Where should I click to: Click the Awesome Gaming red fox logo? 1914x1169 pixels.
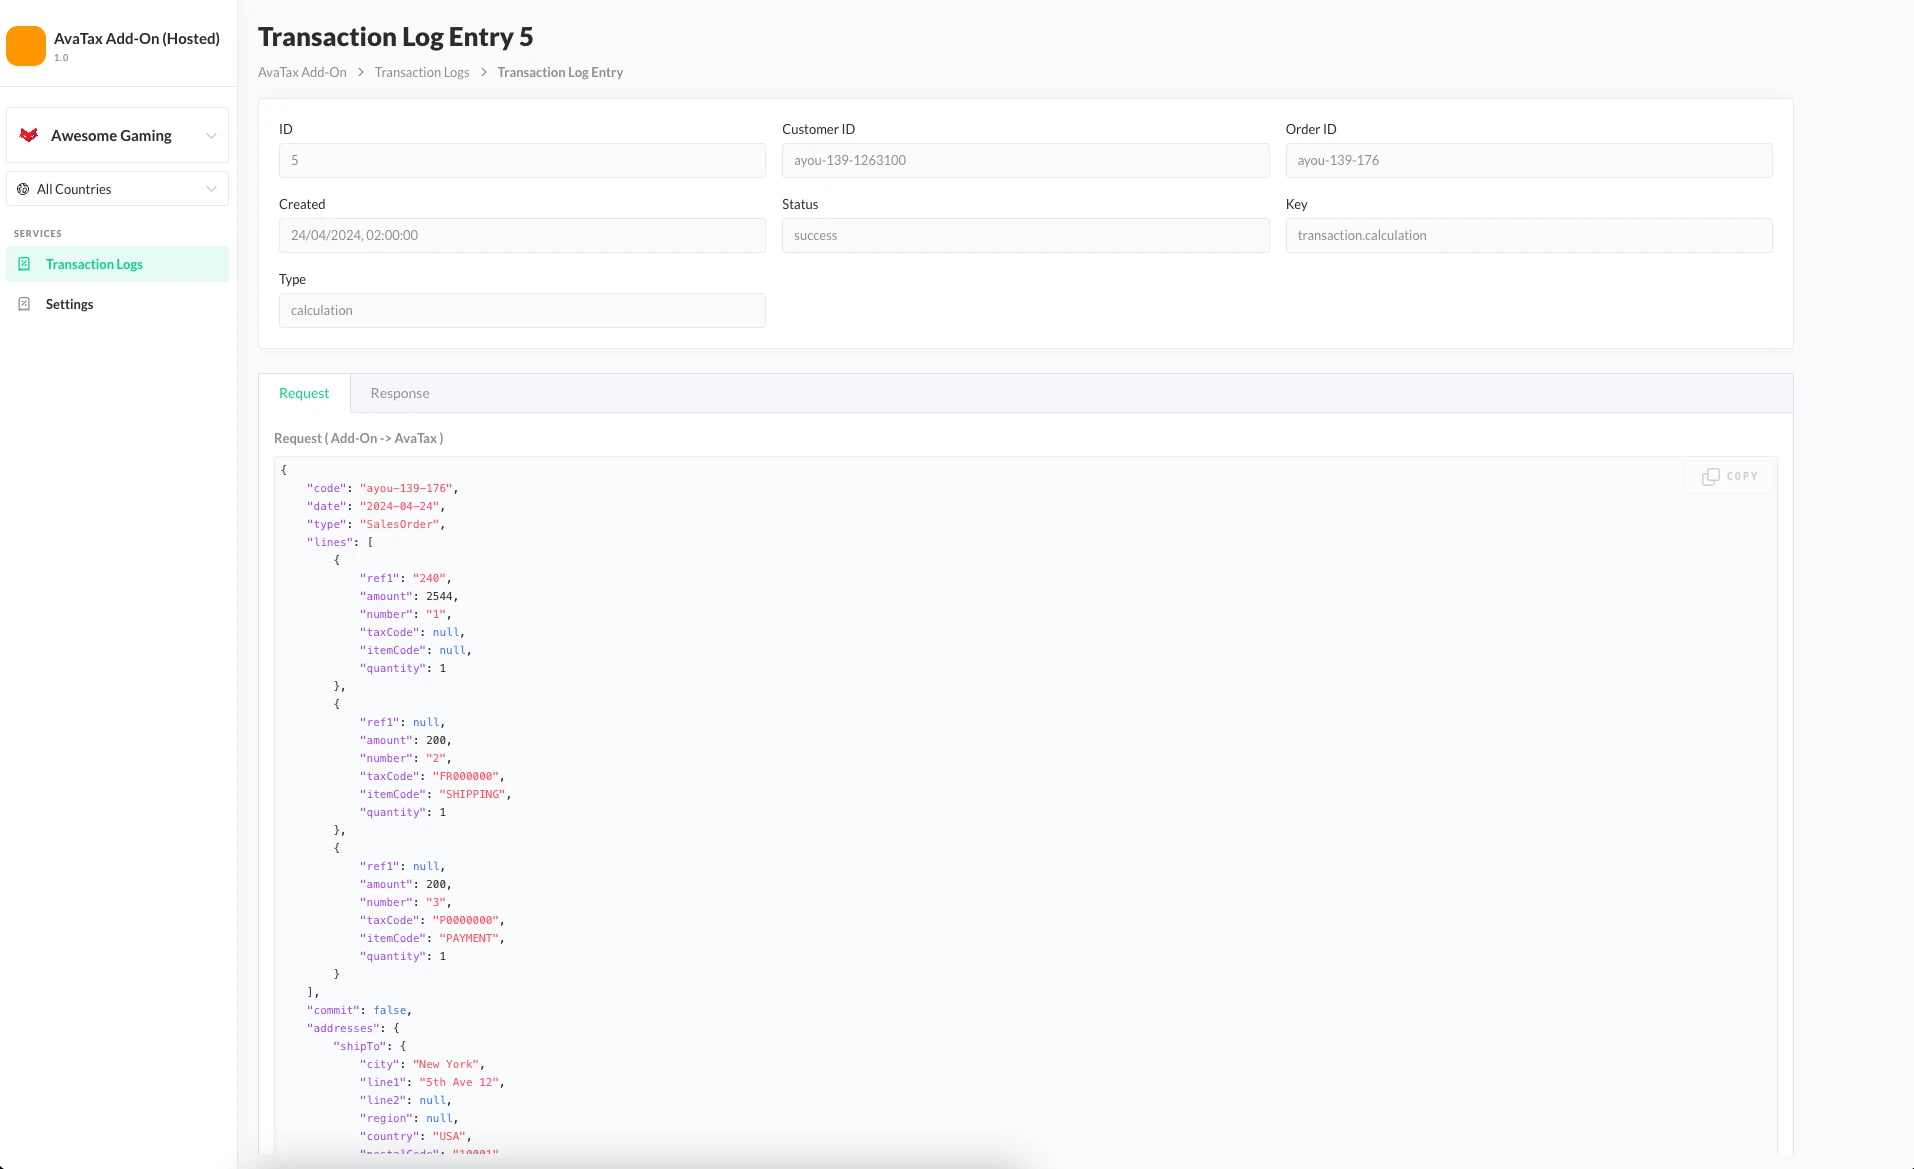pyautogui.click(x=29, y=135)
